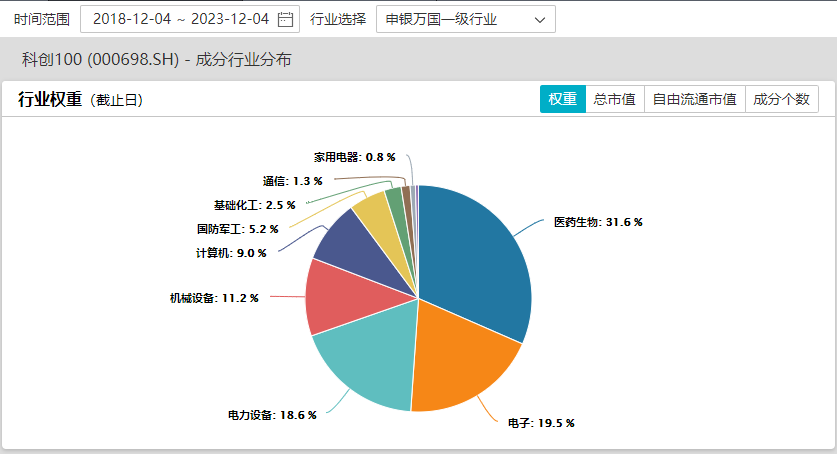Select the 权重 tab
Image resolution: width=837 pixels, height=454 pixels.
click(x=563, y=99)
